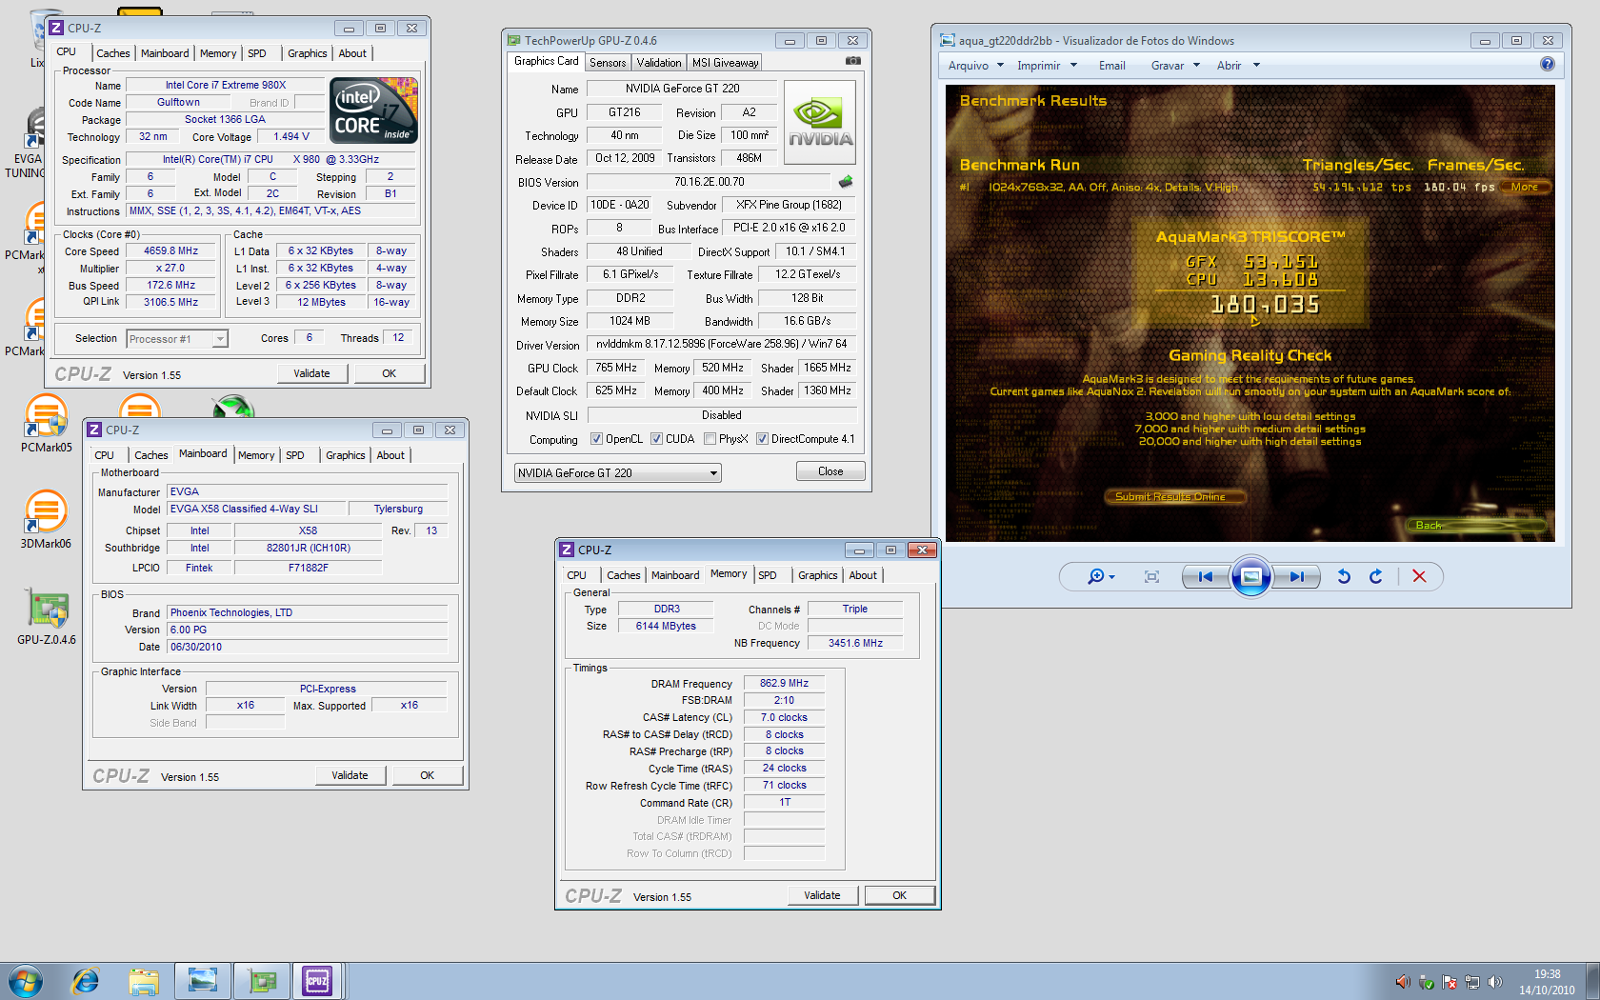Click the GPU-Z screenshot camera icon

tap(853, 61)
